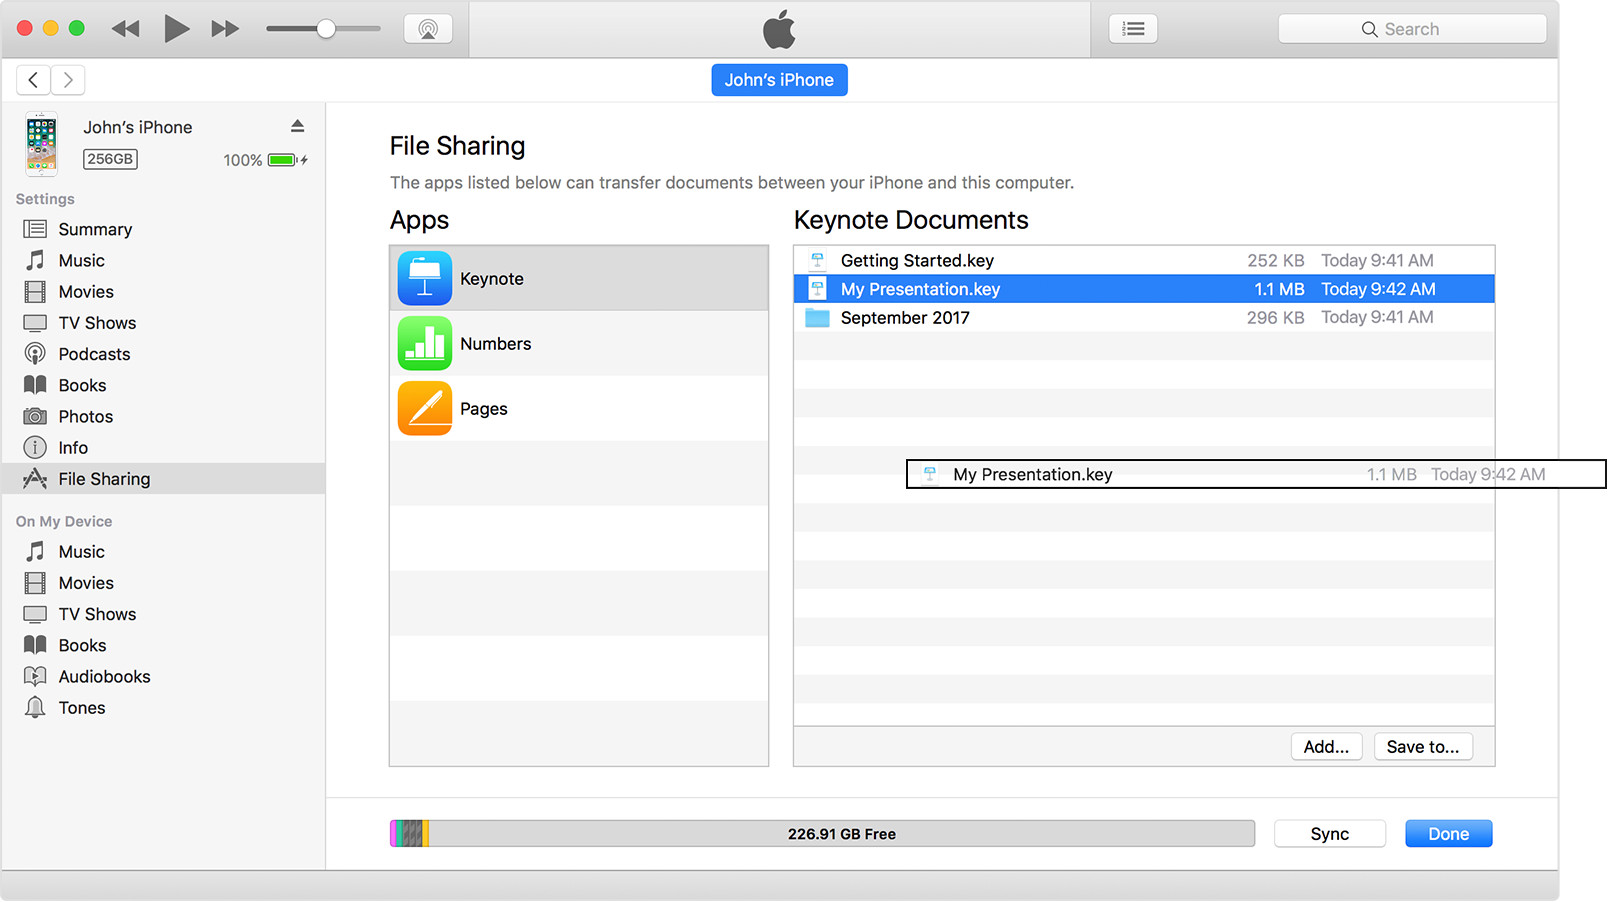
Task: Go forward with the right chevron
Action: tap(68, 80)
